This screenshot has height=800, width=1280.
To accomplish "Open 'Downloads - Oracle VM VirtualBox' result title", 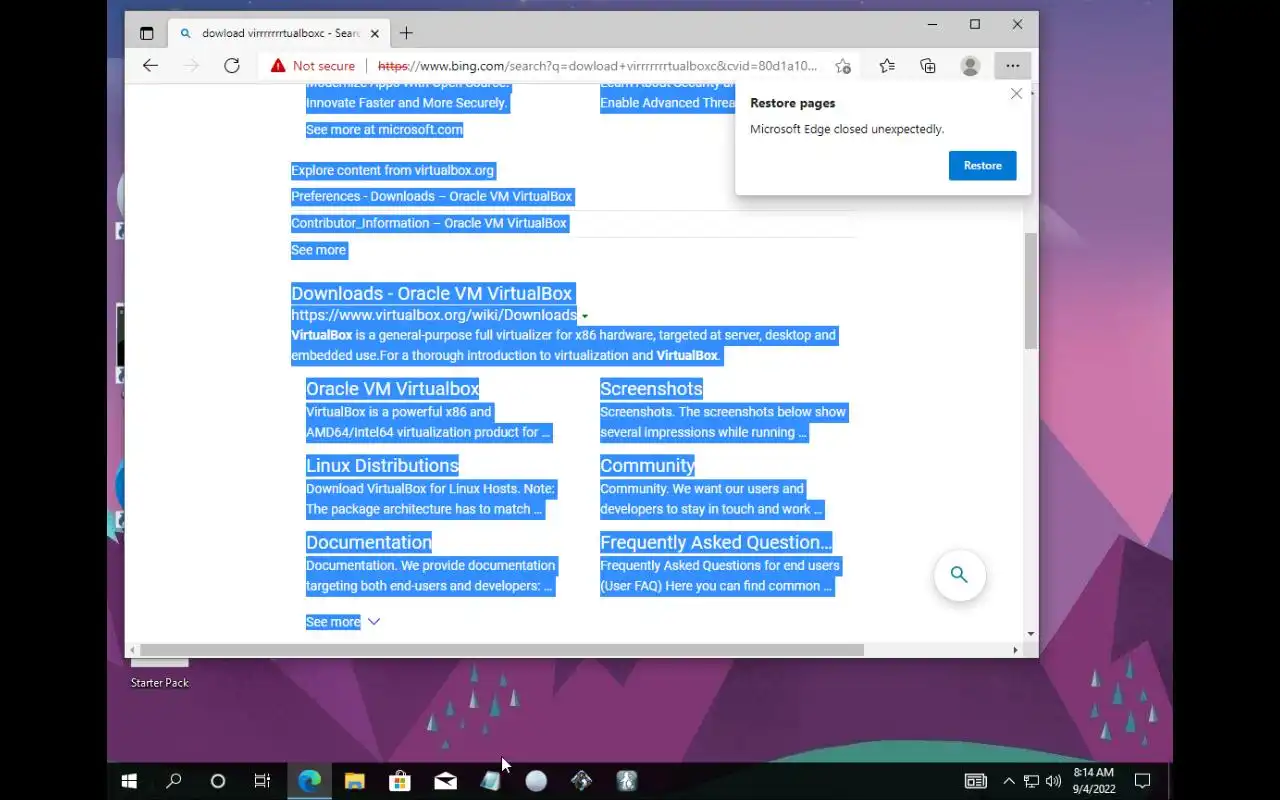I will tap(432, 293).
